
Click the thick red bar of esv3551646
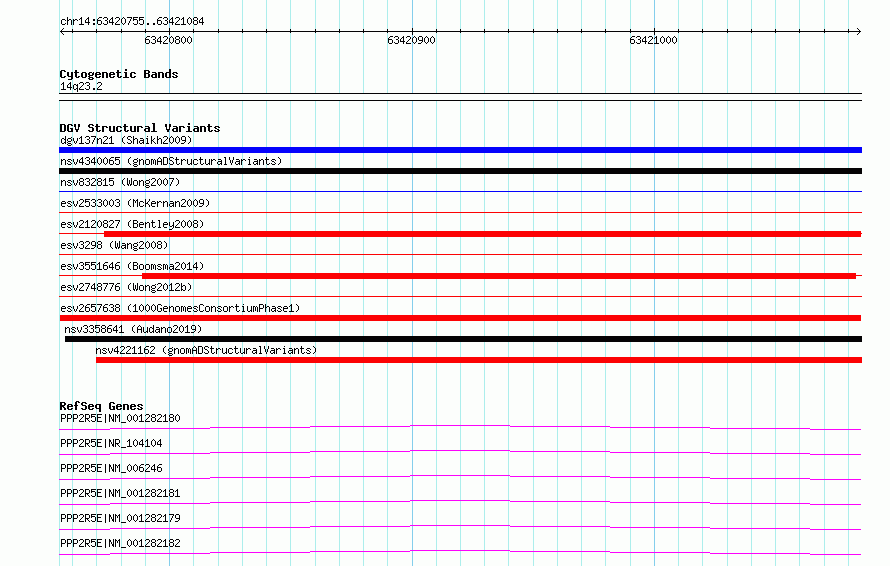(x=499, y=276)
